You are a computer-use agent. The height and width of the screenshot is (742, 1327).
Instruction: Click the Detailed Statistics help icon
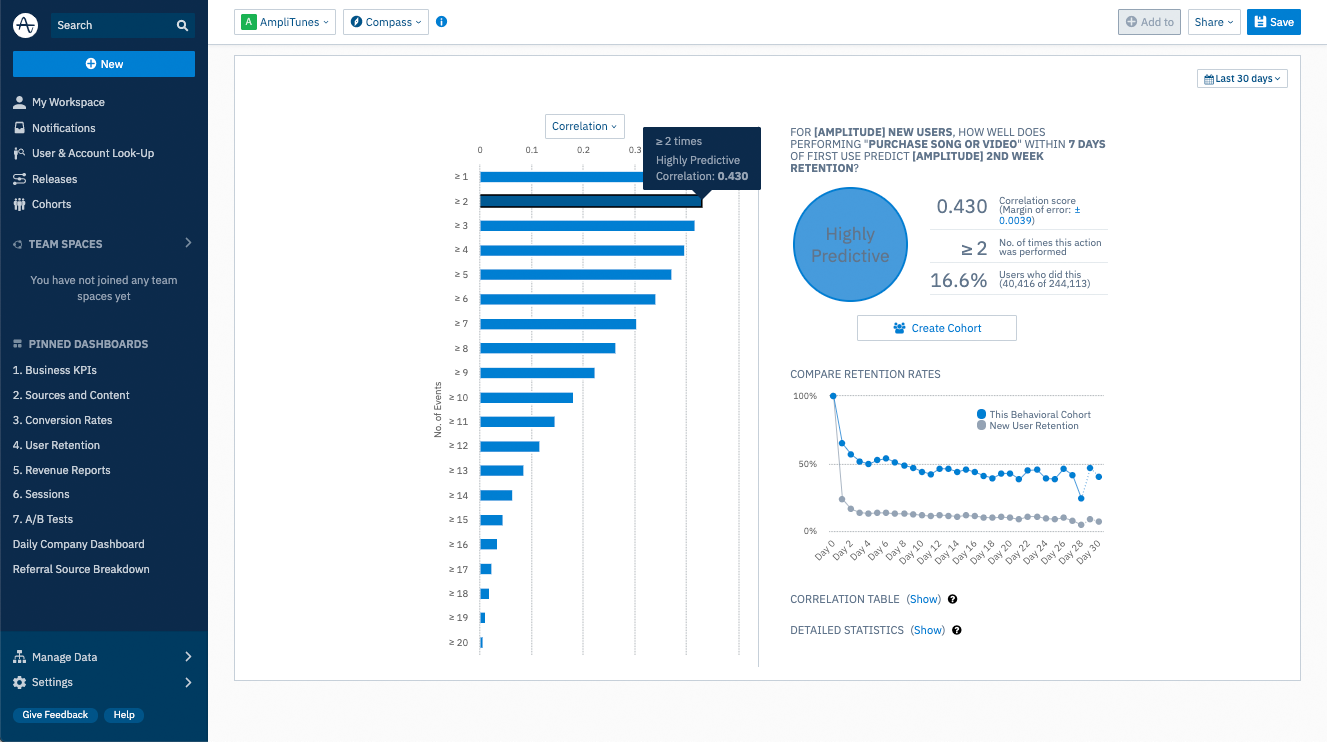click(x=957, y=630)
